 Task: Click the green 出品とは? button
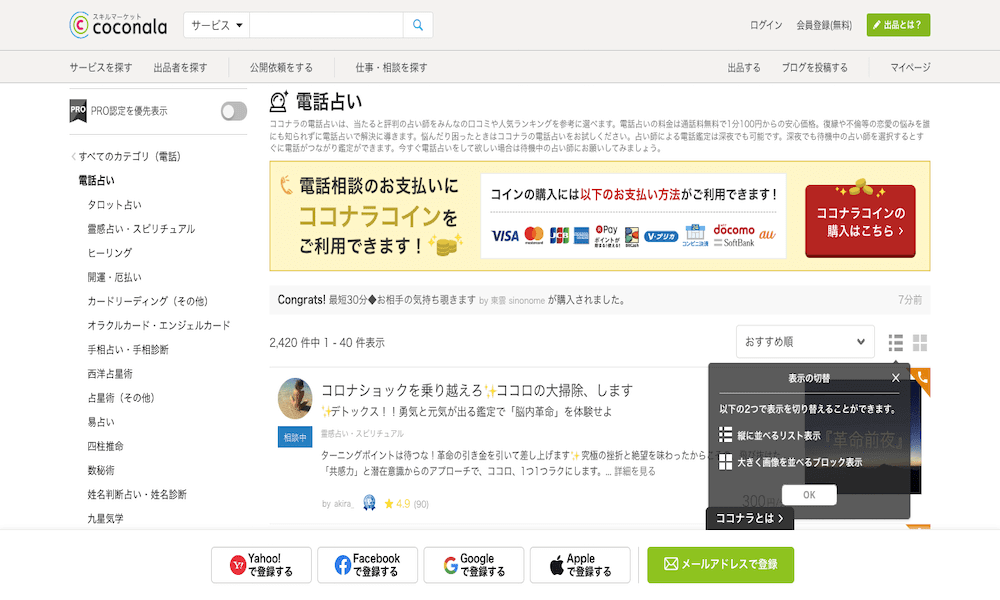(898, 25)
